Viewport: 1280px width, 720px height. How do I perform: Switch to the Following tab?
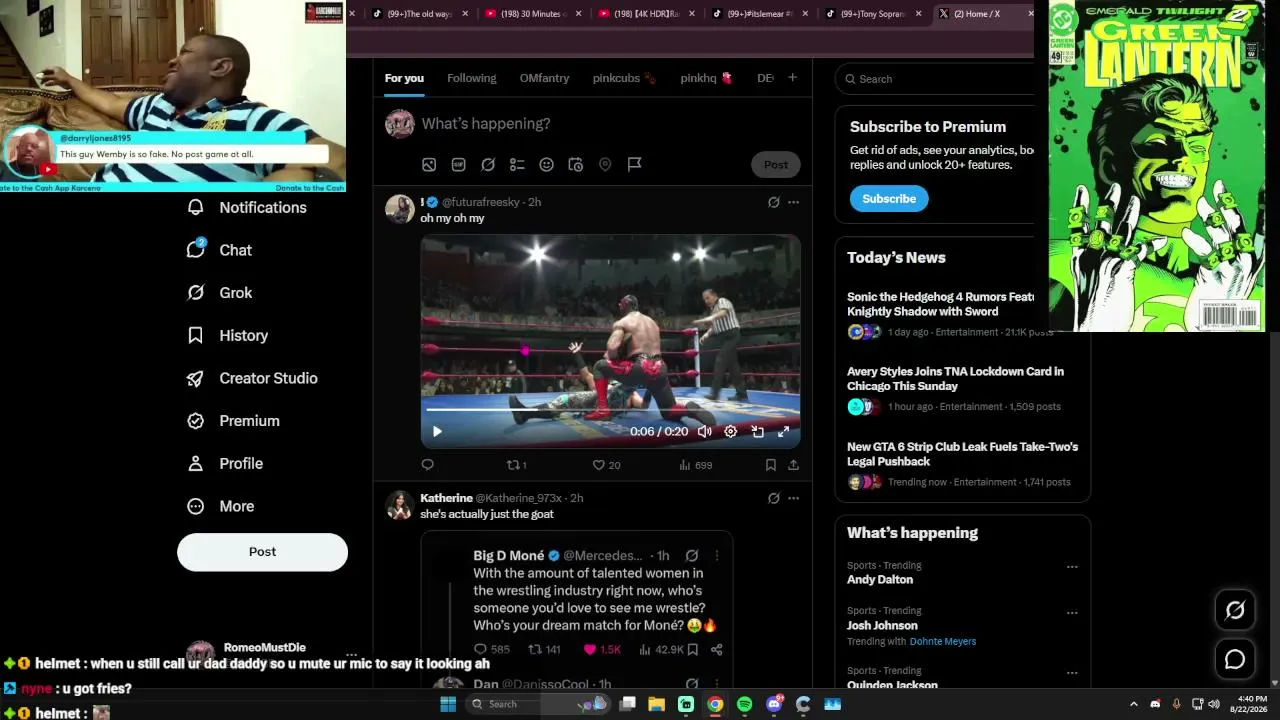point(471,78)
